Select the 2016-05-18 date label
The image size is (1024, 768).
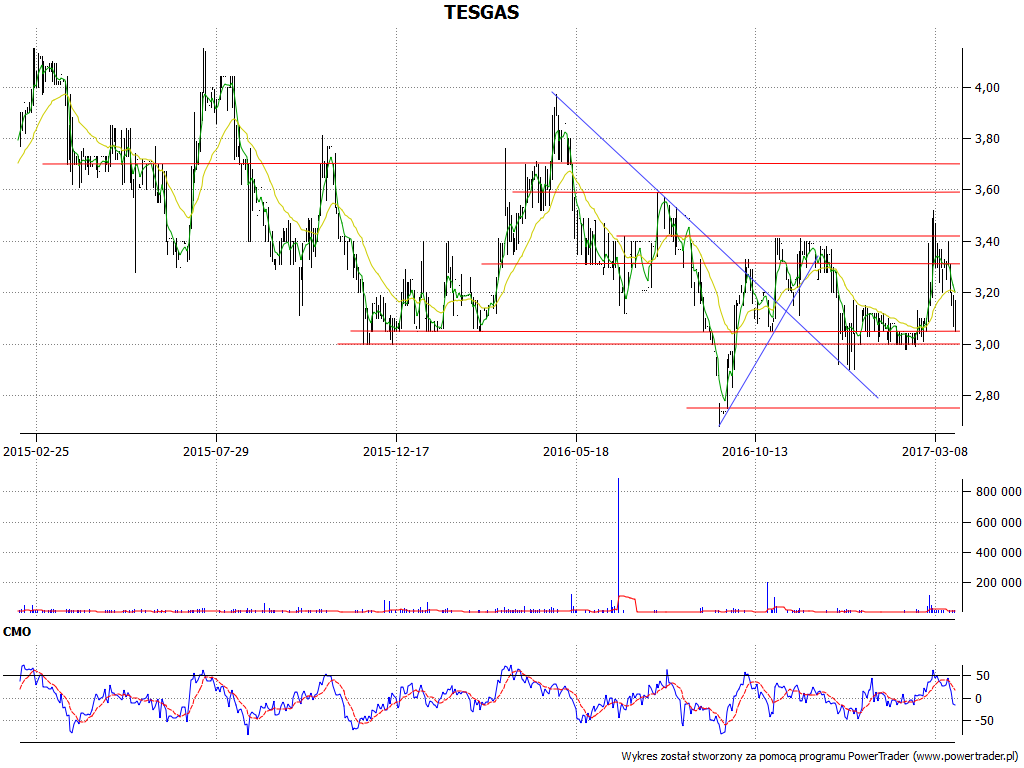click(576, 451)
